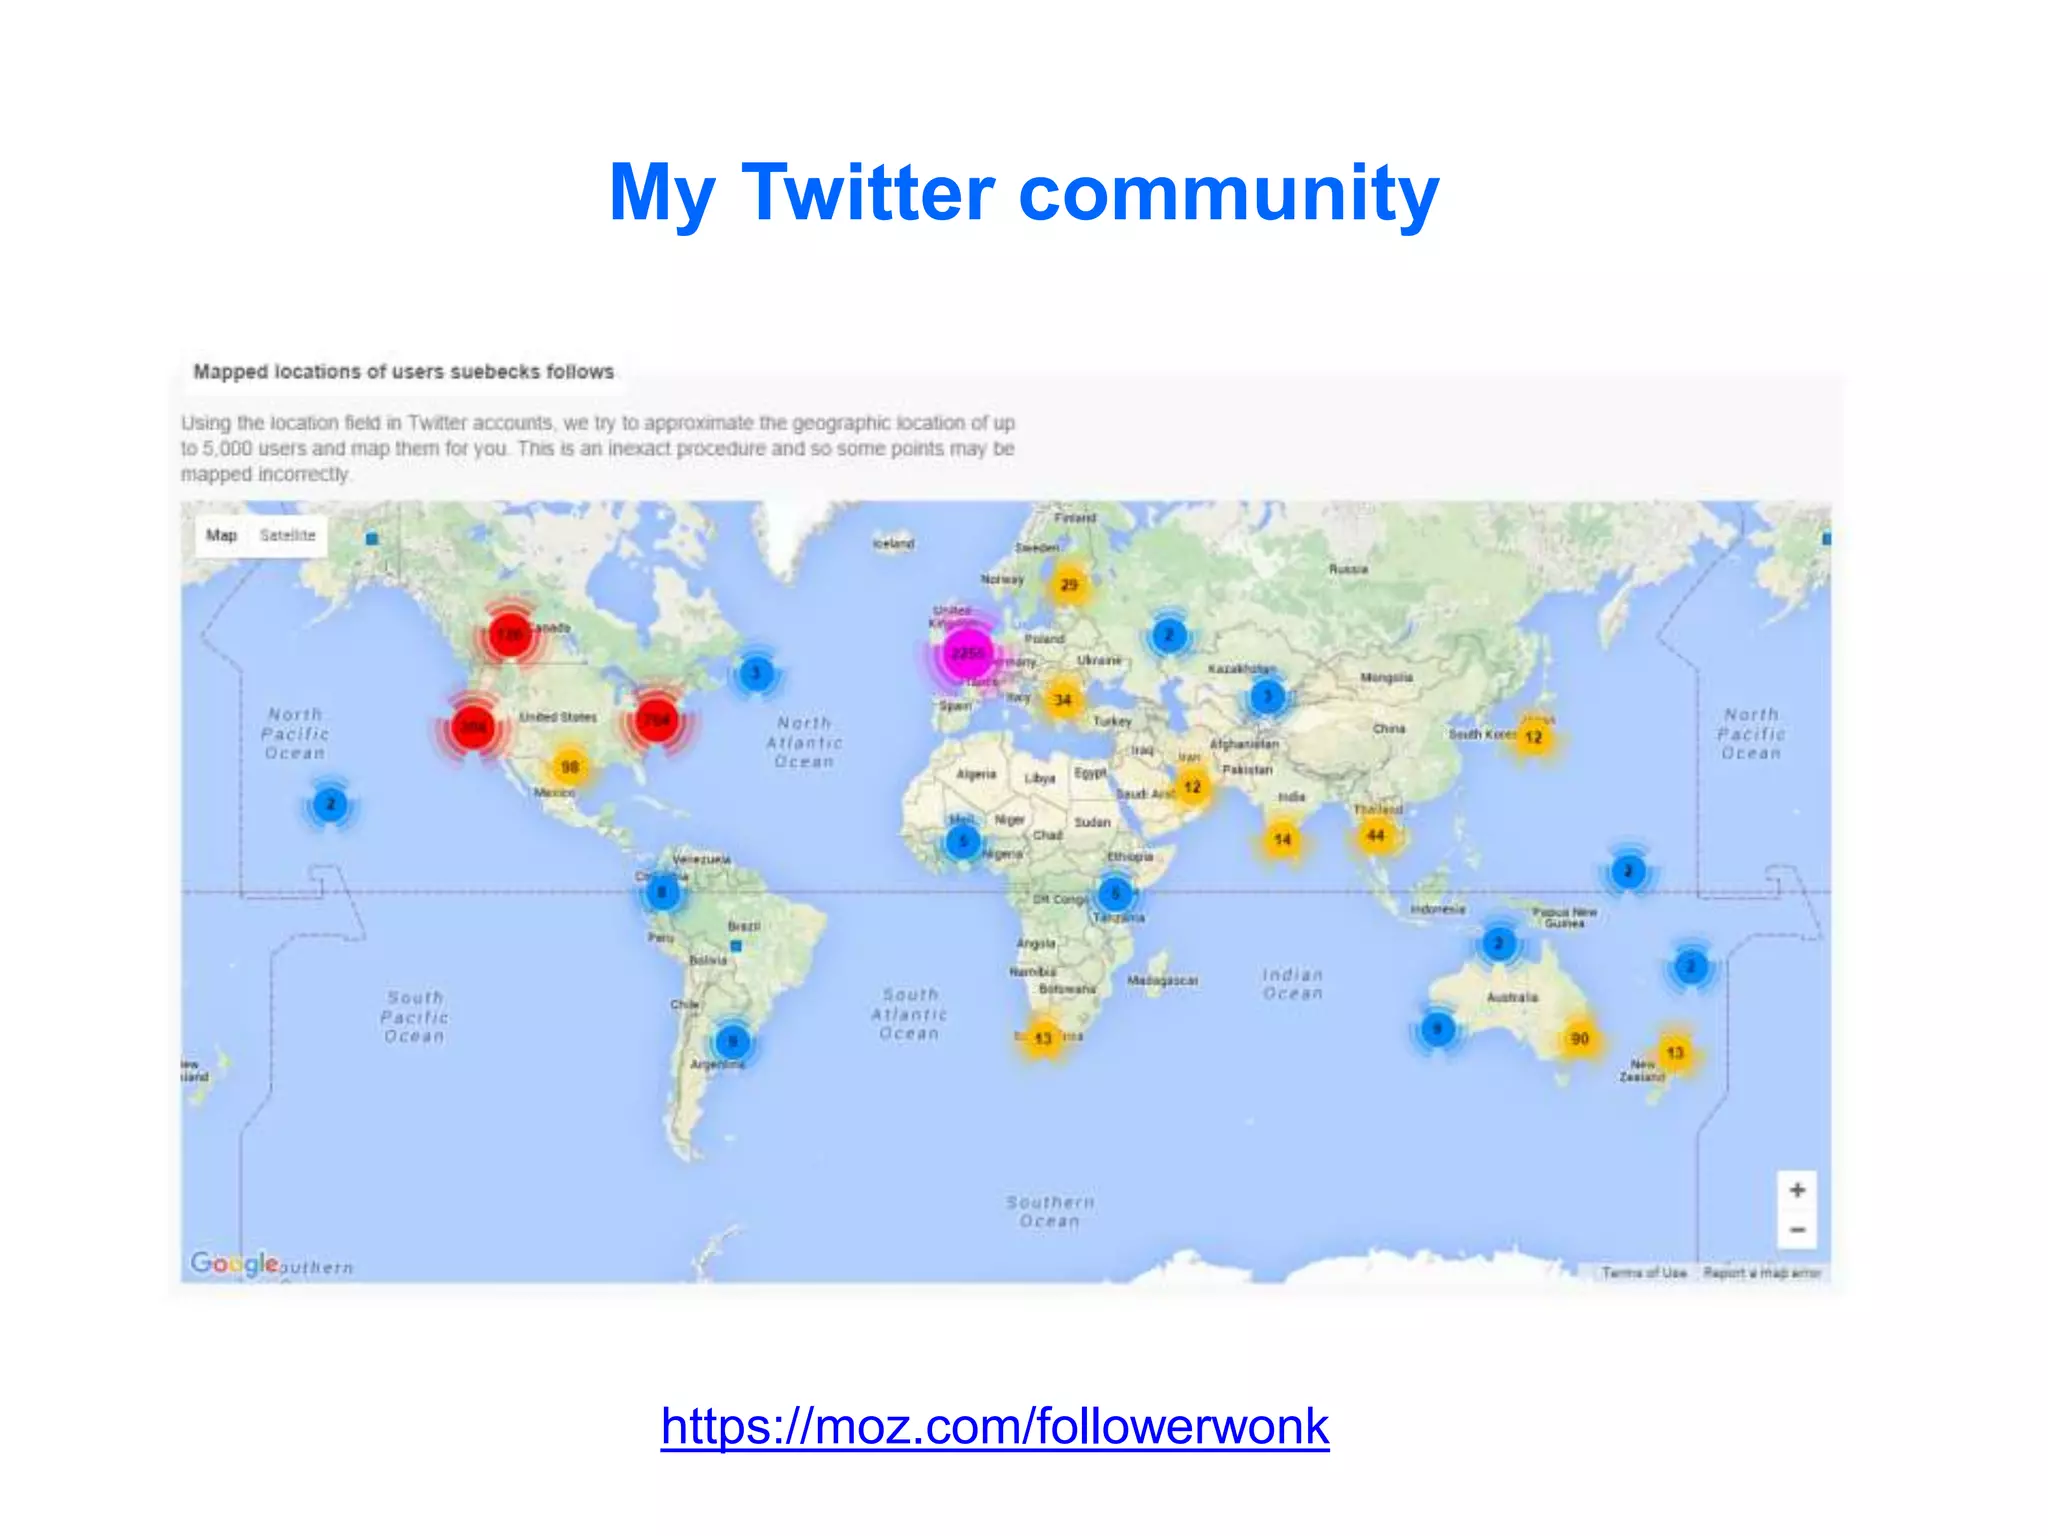
Task: Open the moz.com/followerwonk hyperlink
Action: [995, 1426]
